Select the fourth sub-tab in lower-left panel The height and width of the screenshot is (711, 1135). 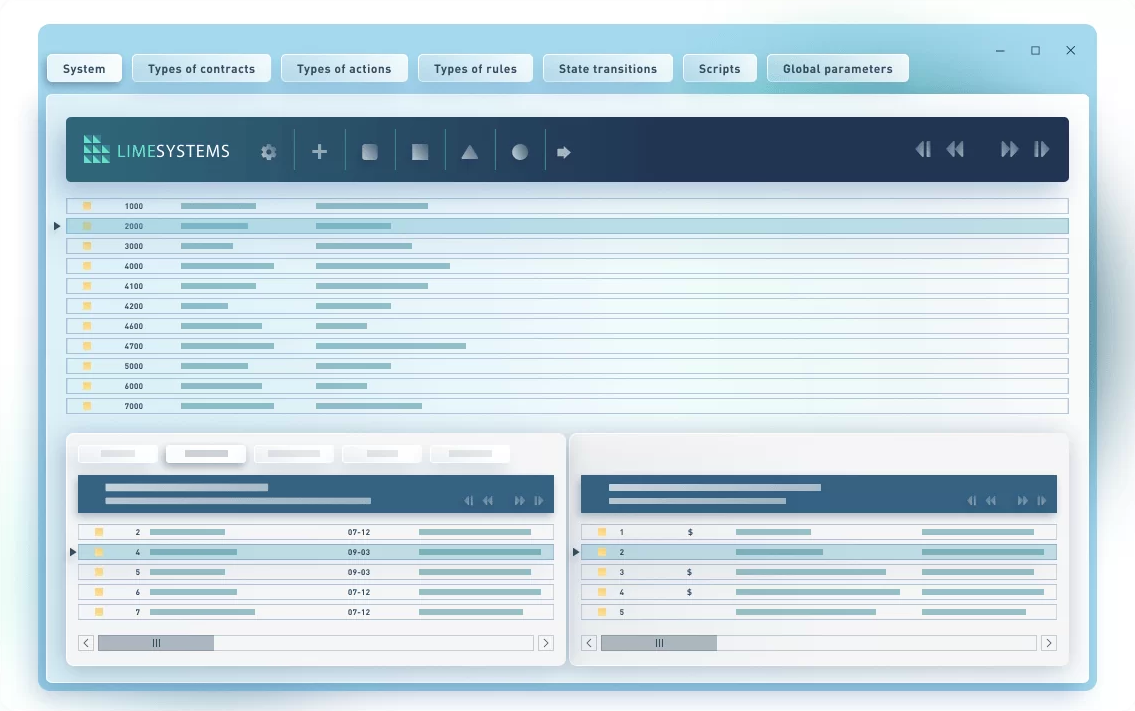coord(382,454)
